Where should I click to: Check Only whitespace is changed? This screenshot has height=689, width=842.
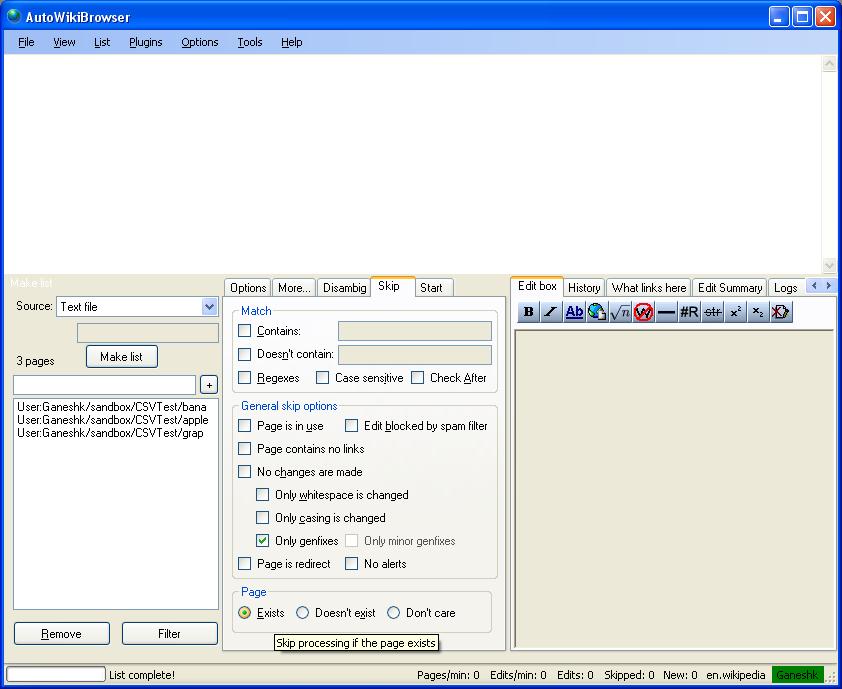click(262, 495)
